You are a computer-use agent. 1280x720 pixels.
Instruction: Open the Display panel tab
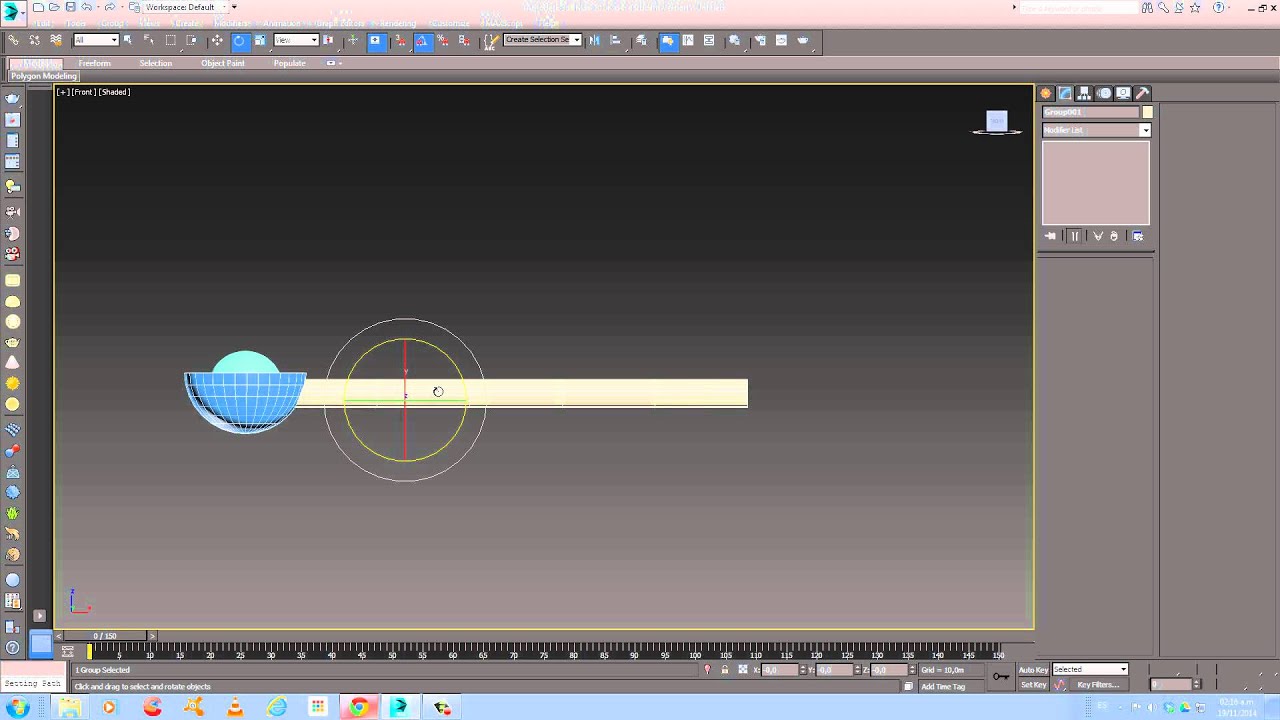[1123, 93]
